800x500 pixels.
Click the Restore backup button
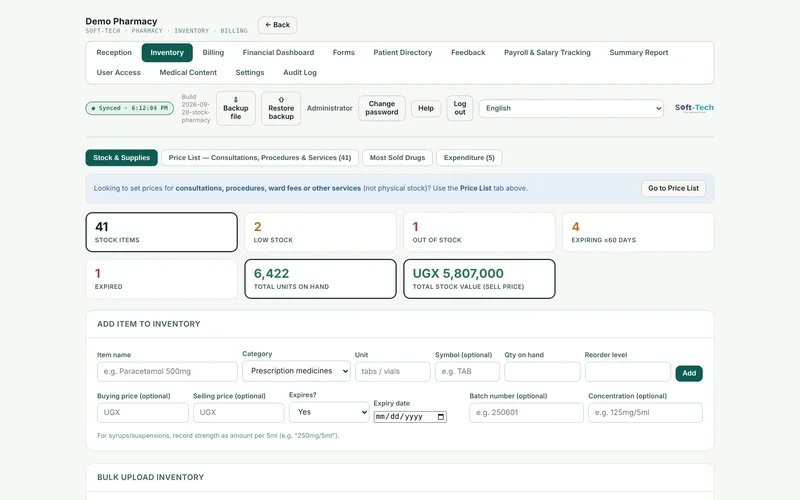pyautogui.click(x=281, y=108)
